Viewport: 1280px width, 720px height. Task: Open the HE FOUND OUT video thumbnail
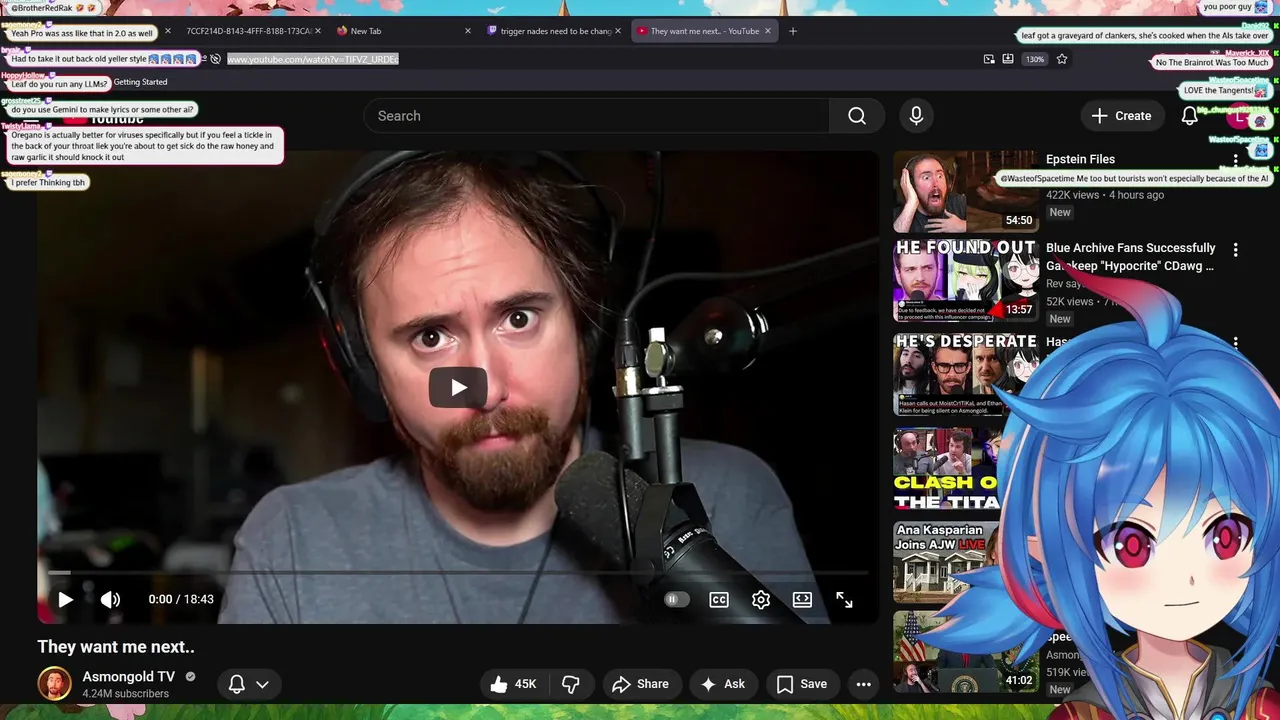pos(965,281)
